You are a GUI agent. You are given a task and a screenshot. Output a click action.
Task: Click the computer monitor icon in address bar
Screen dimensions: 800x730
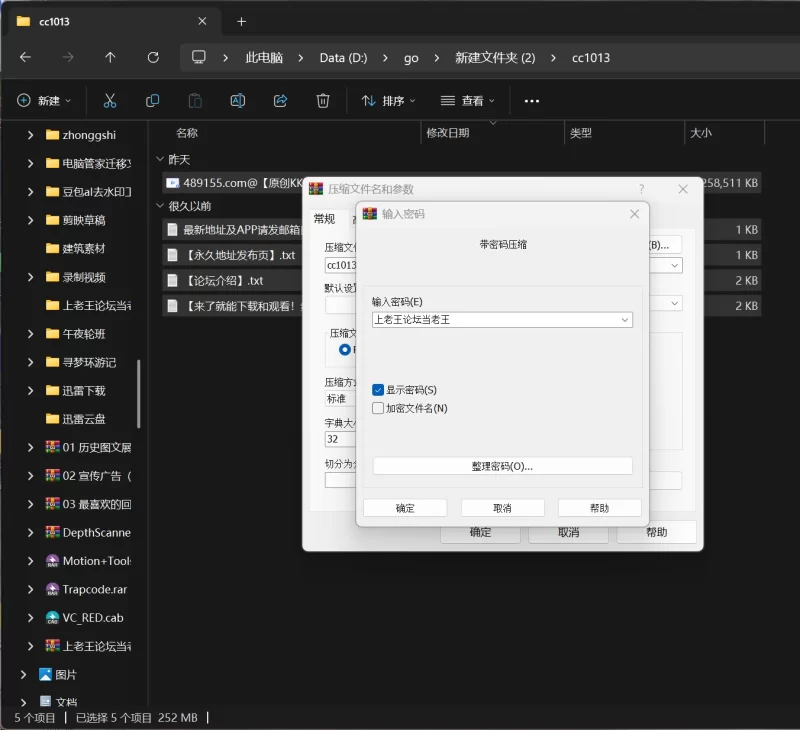[198, 57]
